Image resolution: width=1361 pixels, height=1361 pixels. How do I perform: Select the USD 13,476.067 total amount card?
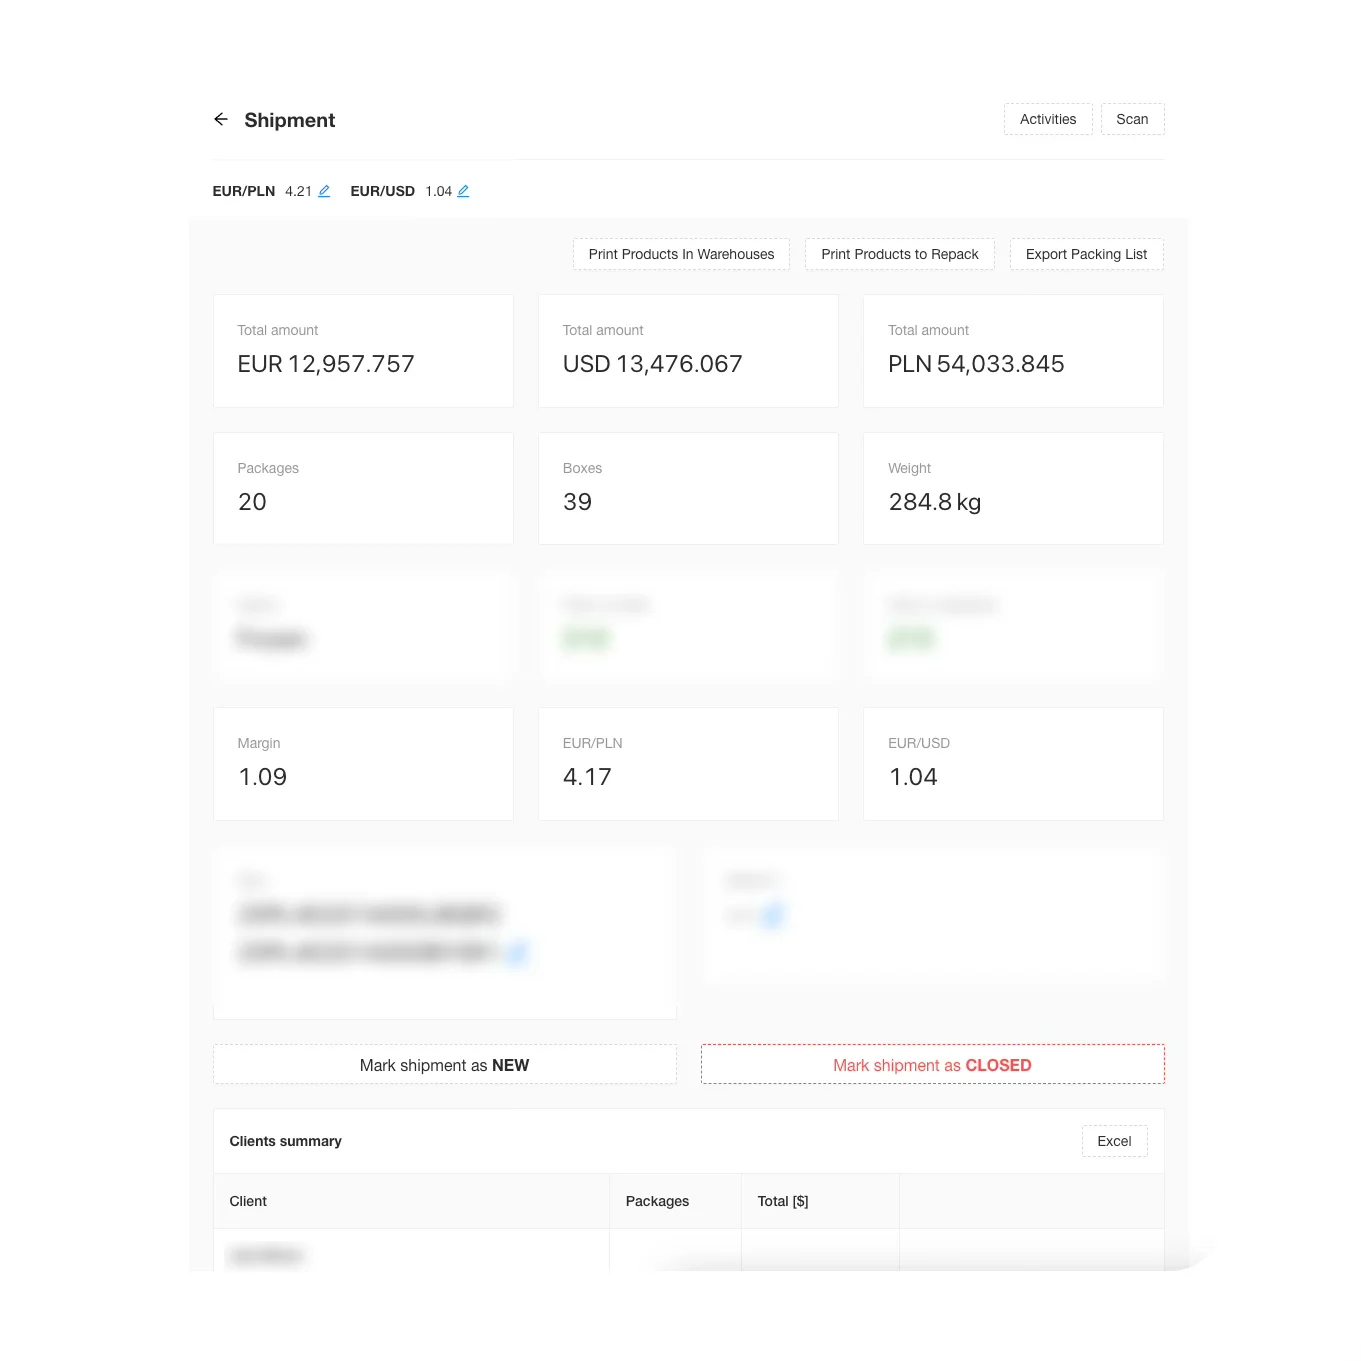coord(688,351)
